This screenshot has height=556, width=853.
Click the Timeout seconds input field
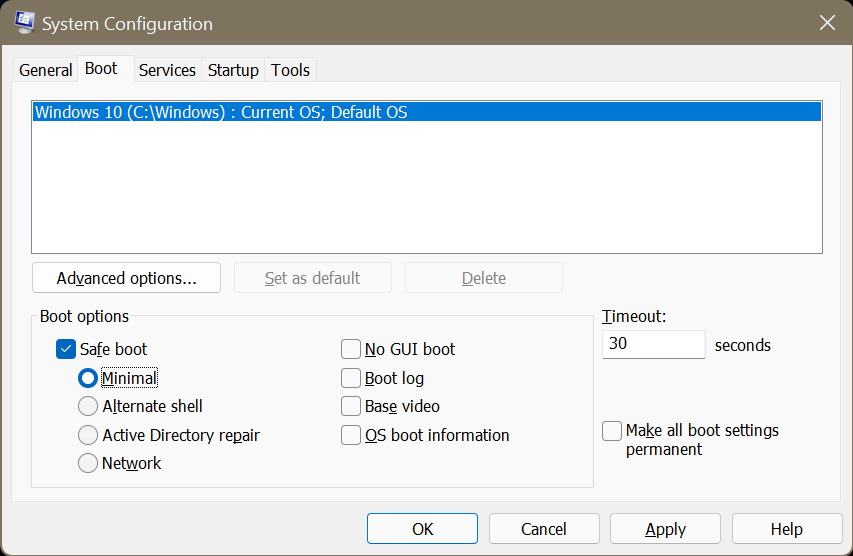point(653,344)
